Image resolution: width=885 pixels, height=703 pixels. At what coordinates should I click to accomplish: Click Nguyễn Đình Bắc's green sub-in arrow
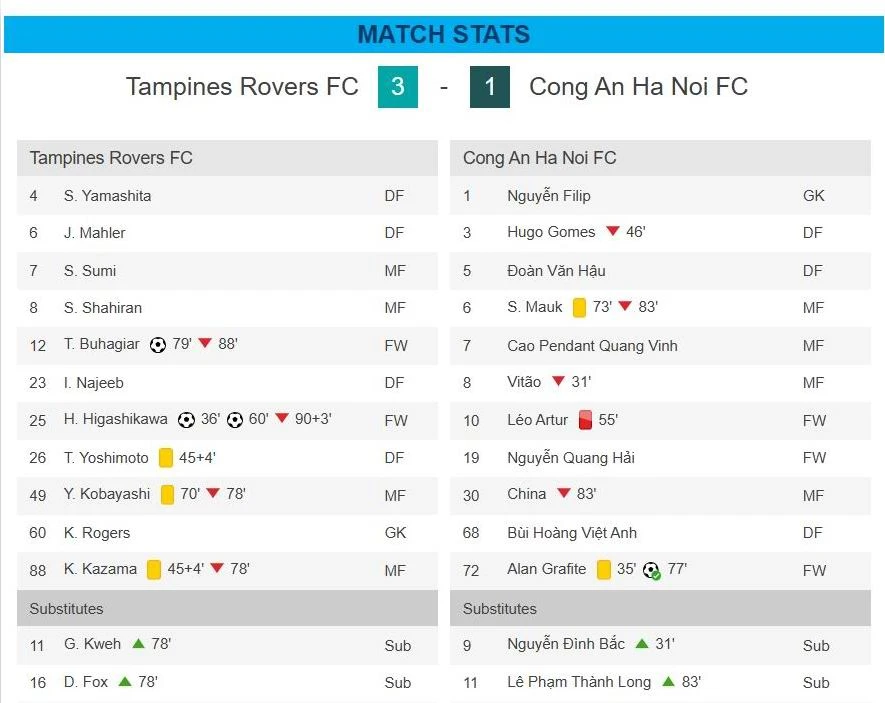pos(642,644)
